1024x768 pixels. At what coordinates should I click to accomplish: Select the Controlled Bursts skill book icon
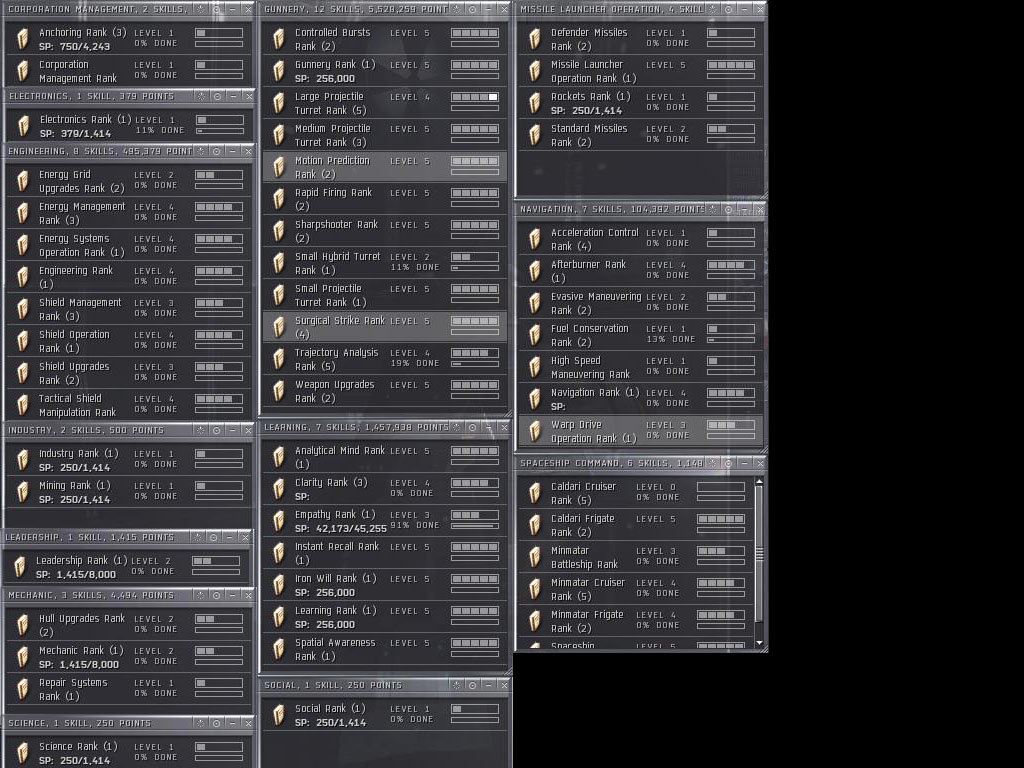[x=279, y=39]
